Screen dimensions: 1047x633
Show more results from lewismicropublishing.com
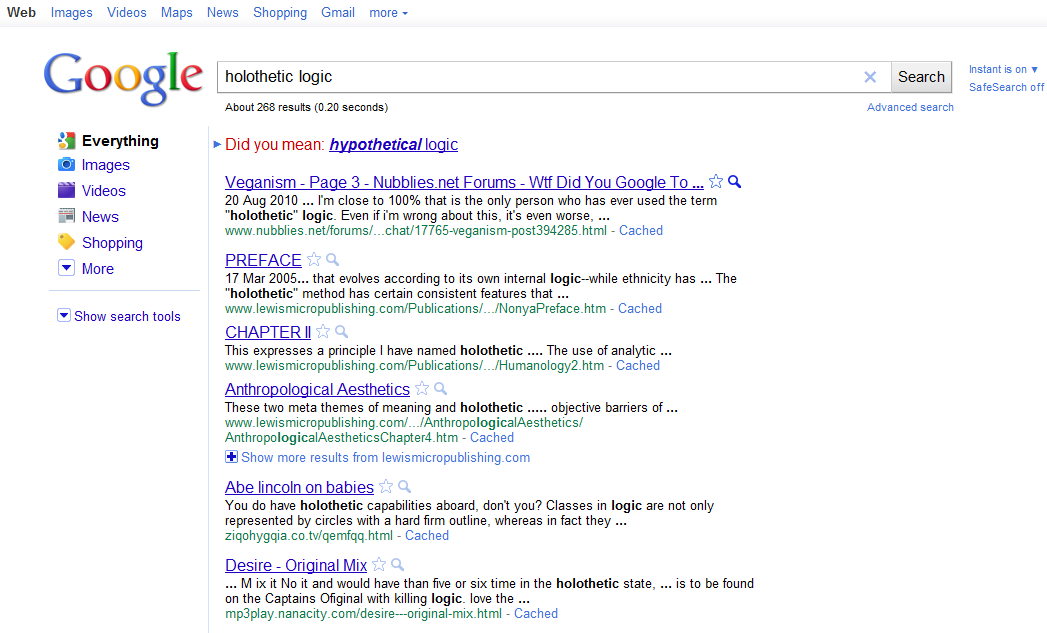385,457
